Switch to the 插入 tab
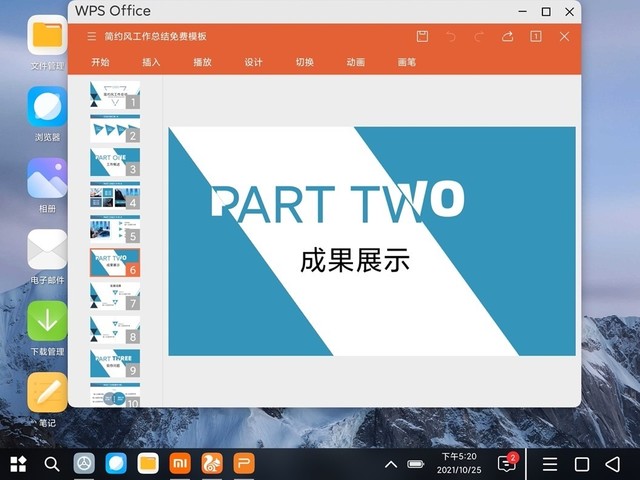 click(x=151, y=62)
